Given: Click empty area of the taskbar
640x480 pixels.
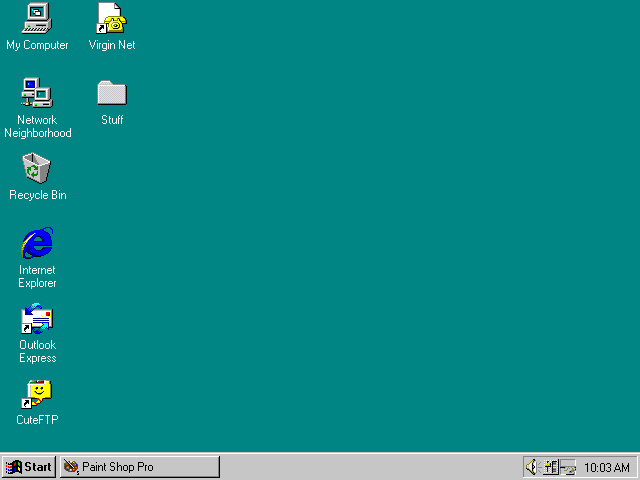Looking at the screenshot, I should pyautogui.click(x=370, y=467).
